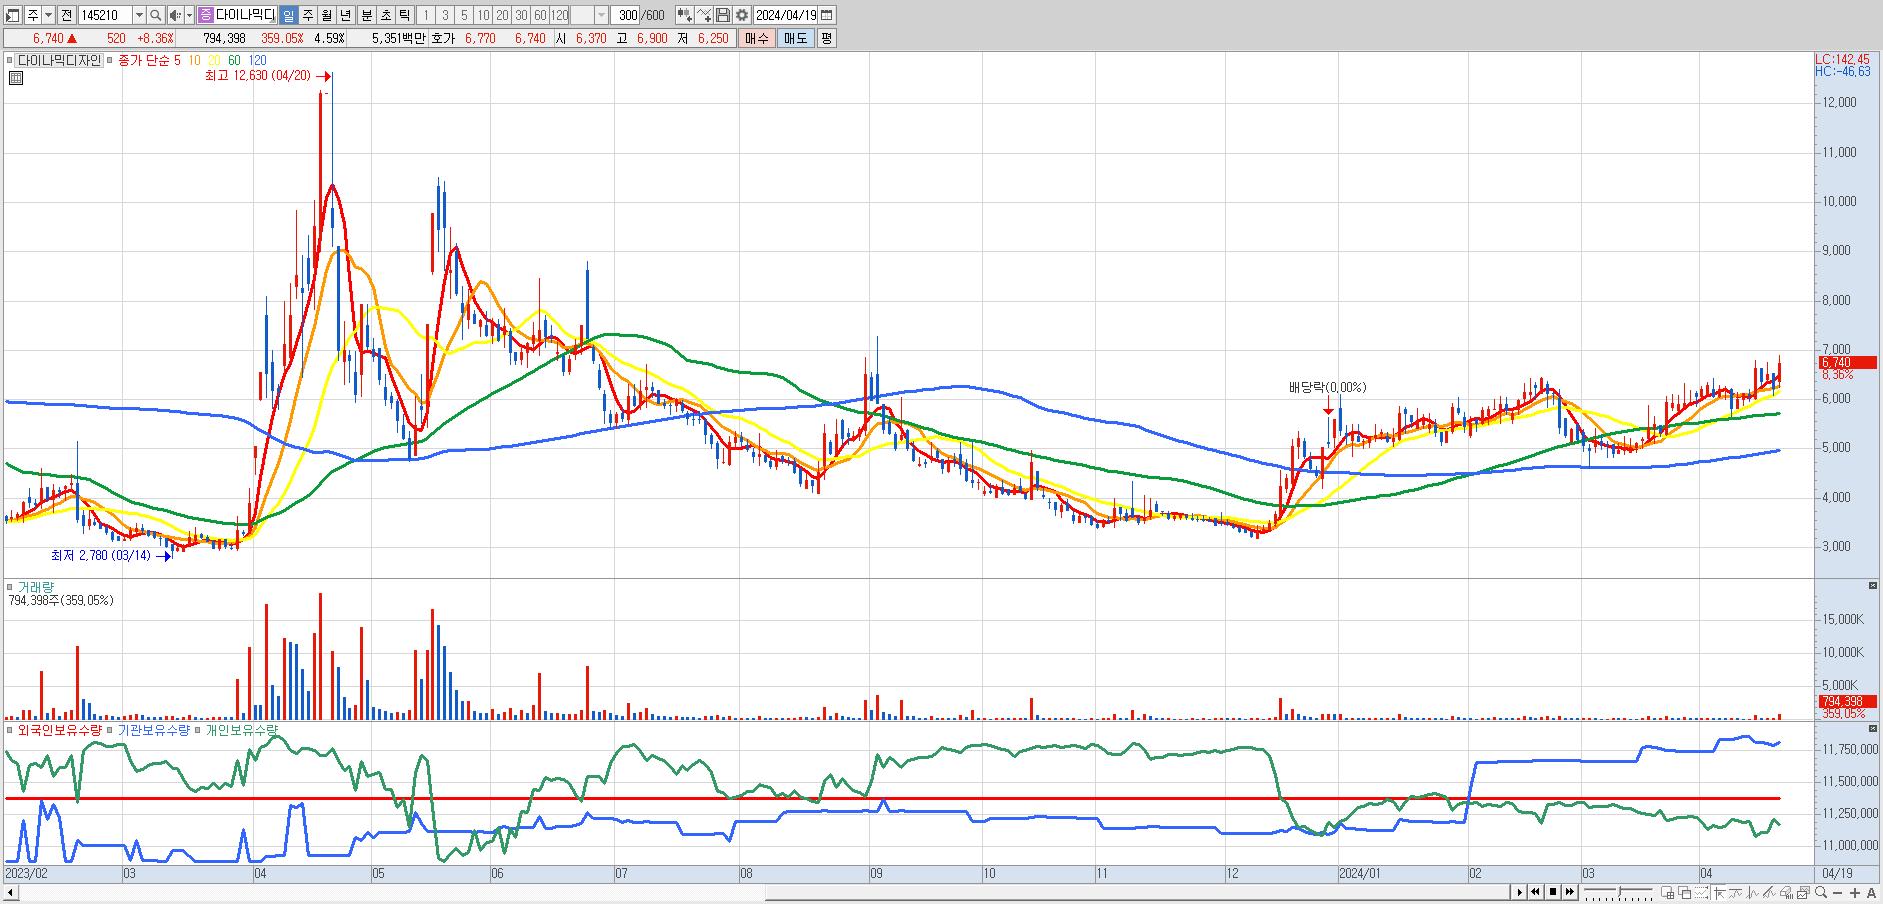Click the 매도 sell button
This screenshot has width=1883, height=904.
pos(795,38)
